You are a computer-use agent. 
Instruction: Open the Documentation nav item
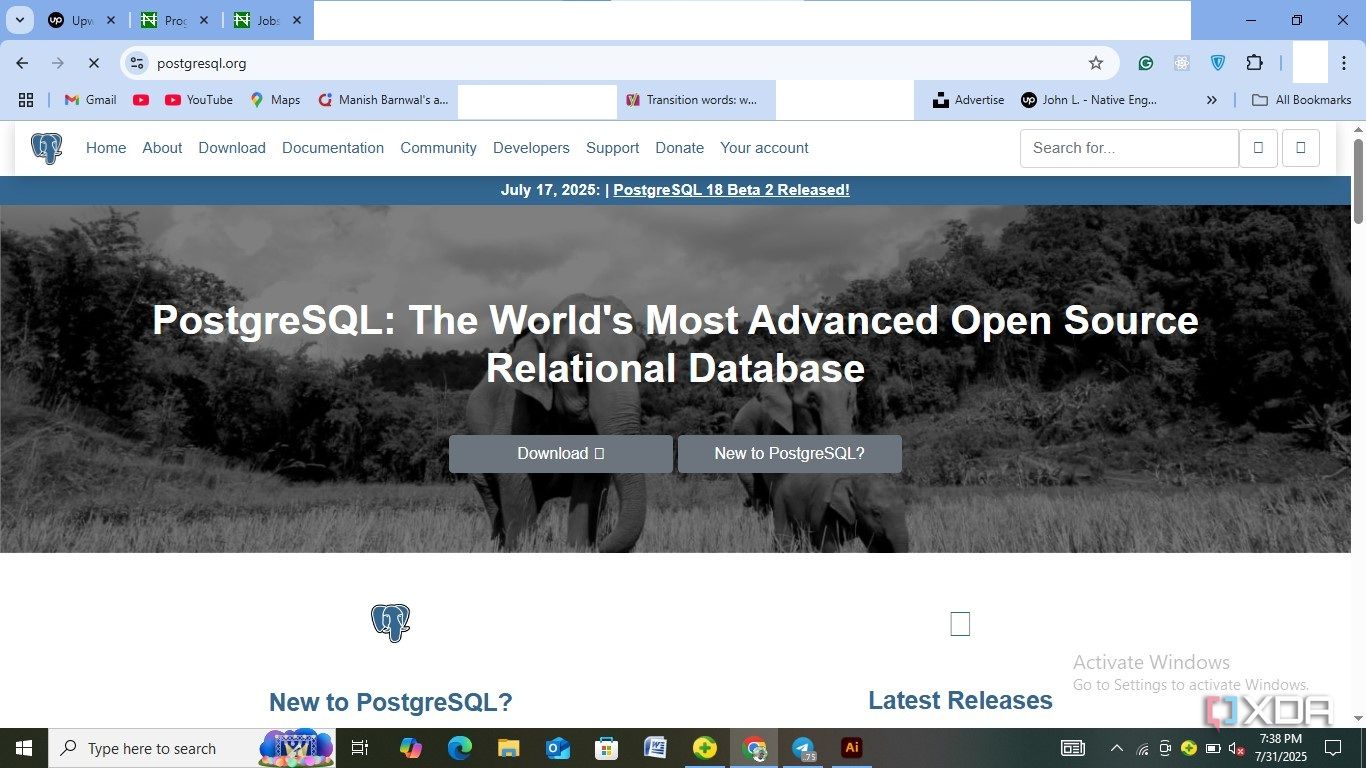tap(333, 148)
